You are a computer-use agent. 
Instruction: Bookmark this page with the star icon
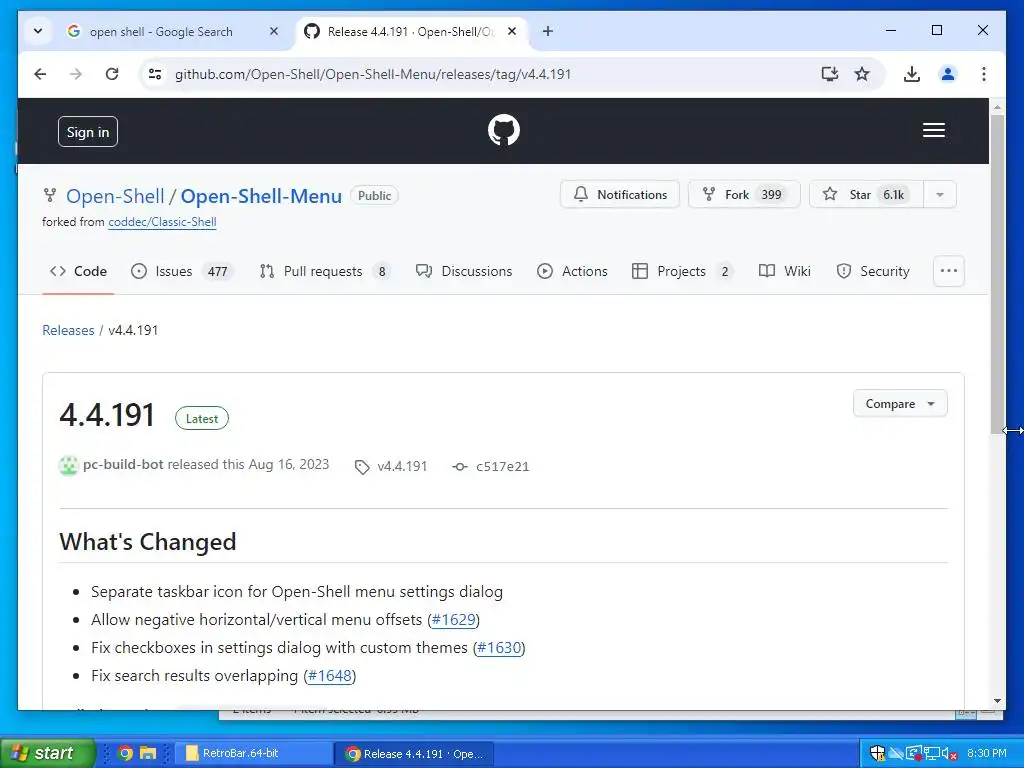(x=862, y=74)
